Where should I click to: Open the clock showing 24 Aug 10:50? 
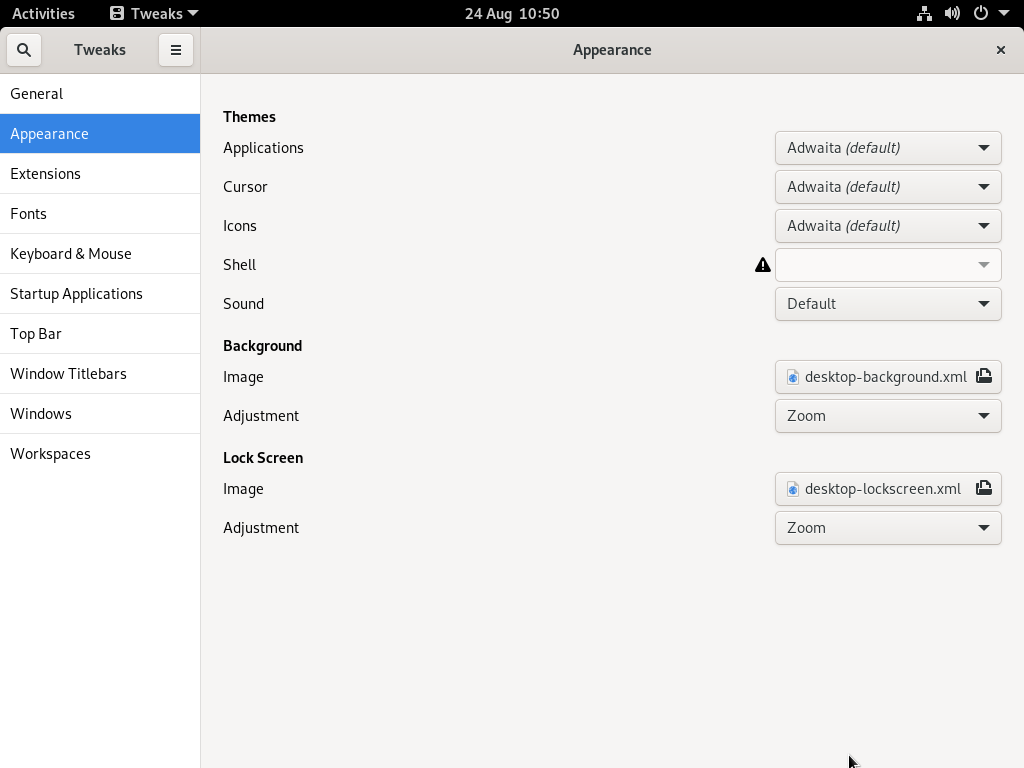[x=512, y=14]
